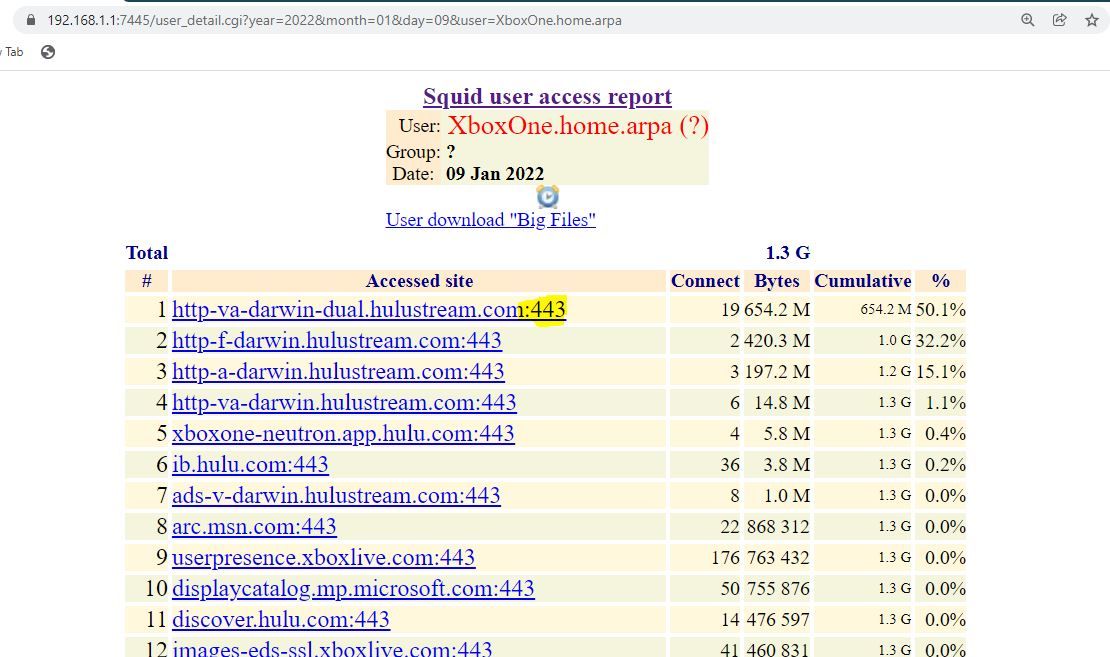
Task: Open images-eds-ssl.xboxlive.com:443 link
Action: click(x=332, y=649)
